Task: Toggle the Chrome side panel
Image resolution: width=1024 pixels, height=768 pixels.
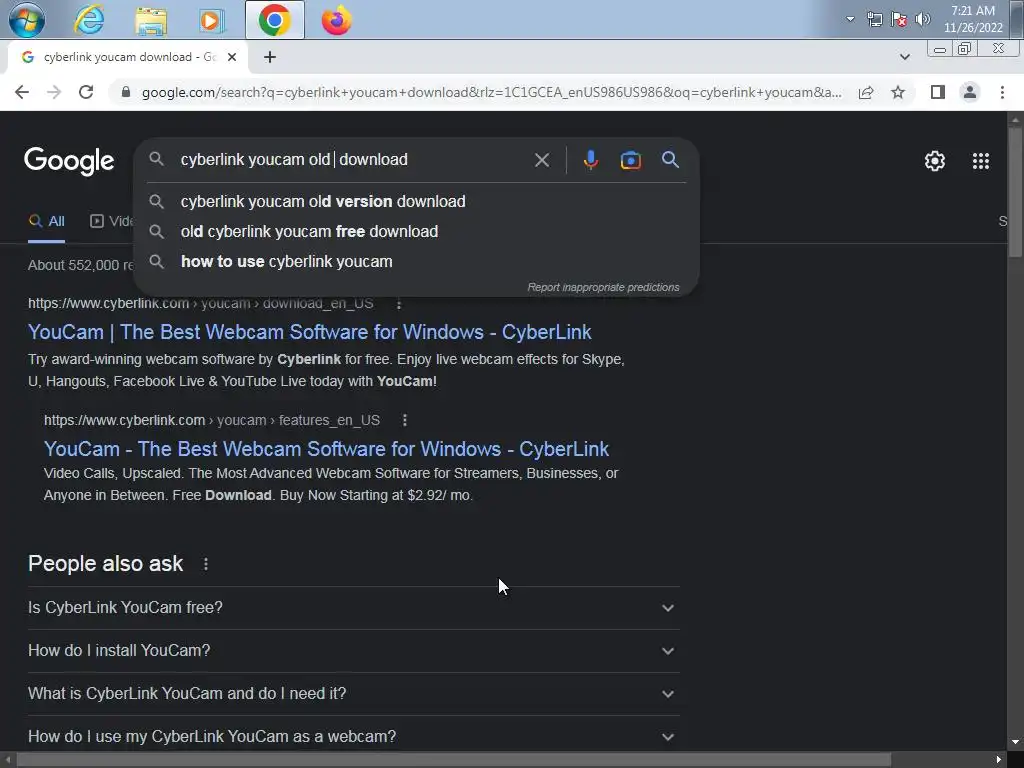Action: click(938, 93)
